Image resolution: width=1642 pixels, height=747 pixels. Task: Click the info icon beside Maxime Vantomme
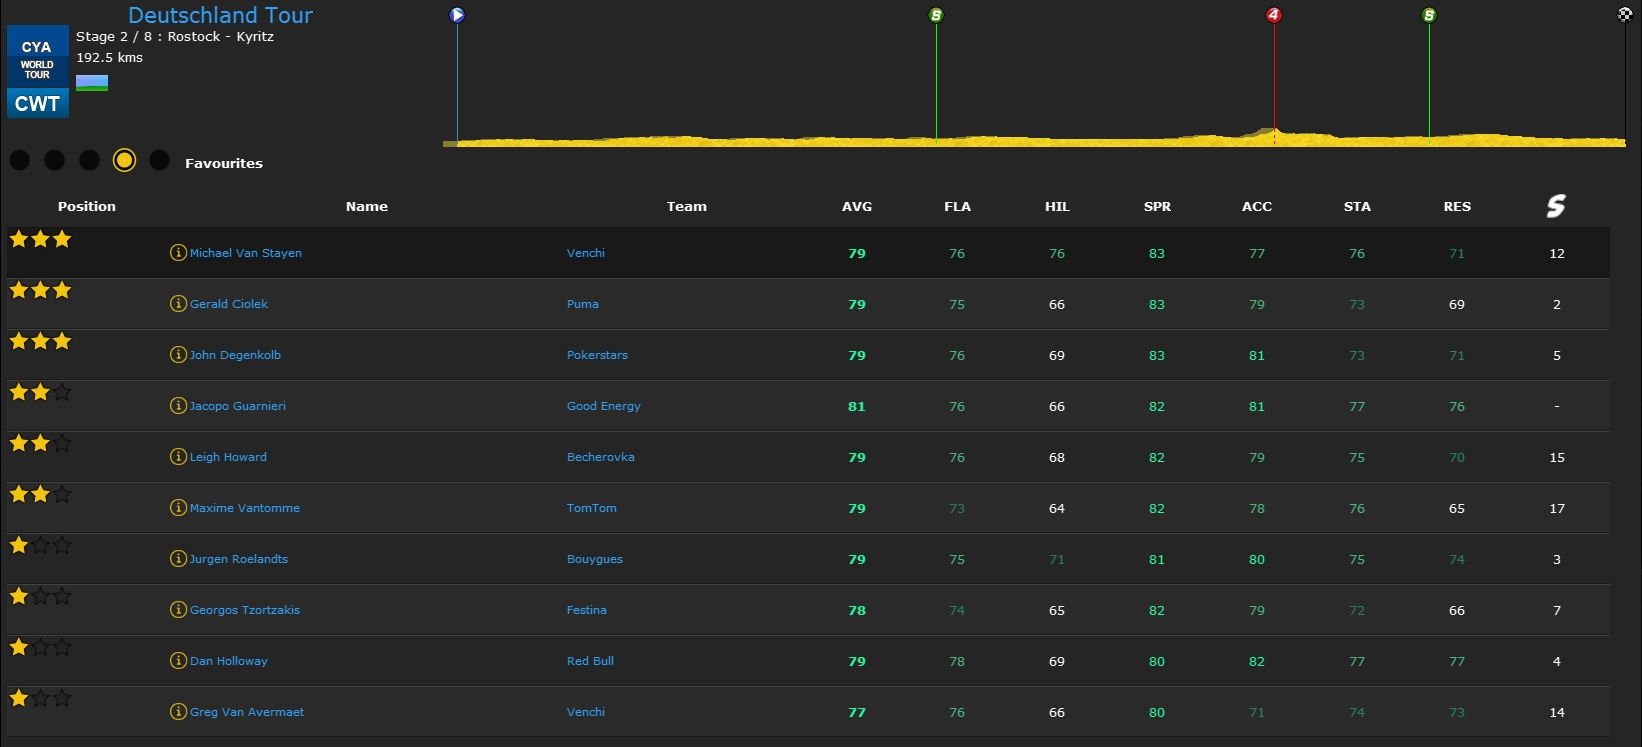(178, 508)
